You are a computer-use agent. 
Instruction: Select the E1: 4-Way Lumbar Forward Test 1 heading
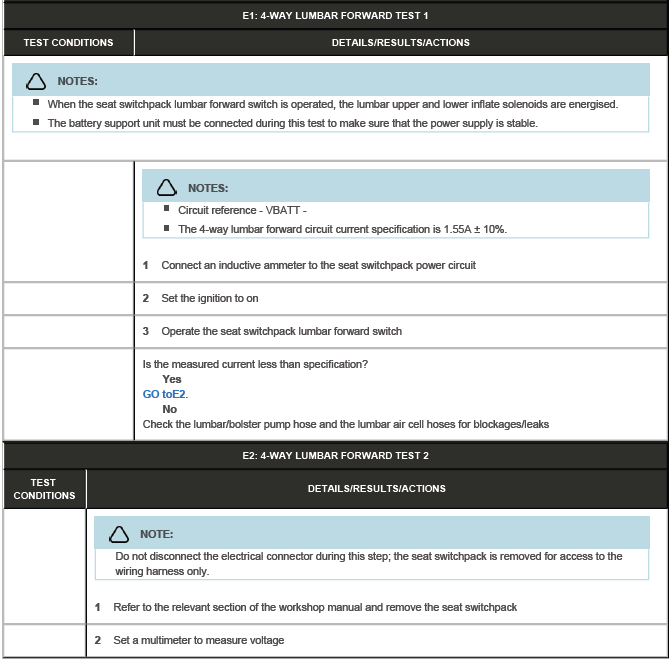335,16
